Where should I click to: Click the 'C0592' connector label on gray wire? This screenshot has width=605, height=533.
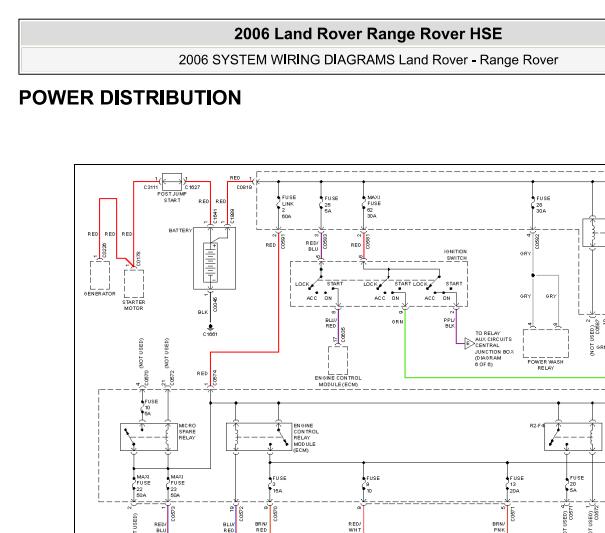[537, 241]
